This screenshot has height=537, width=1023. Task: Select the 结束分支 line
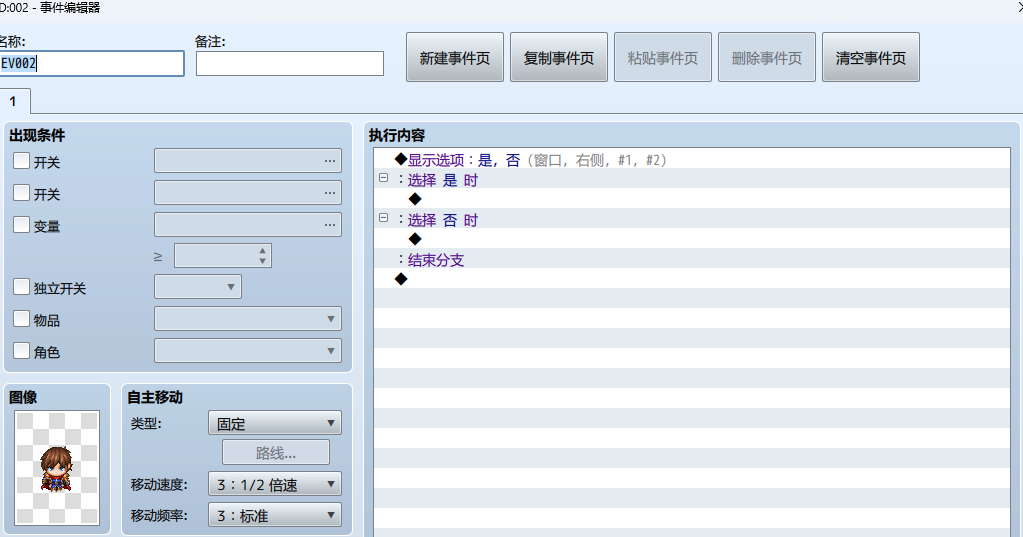point(692,260)
